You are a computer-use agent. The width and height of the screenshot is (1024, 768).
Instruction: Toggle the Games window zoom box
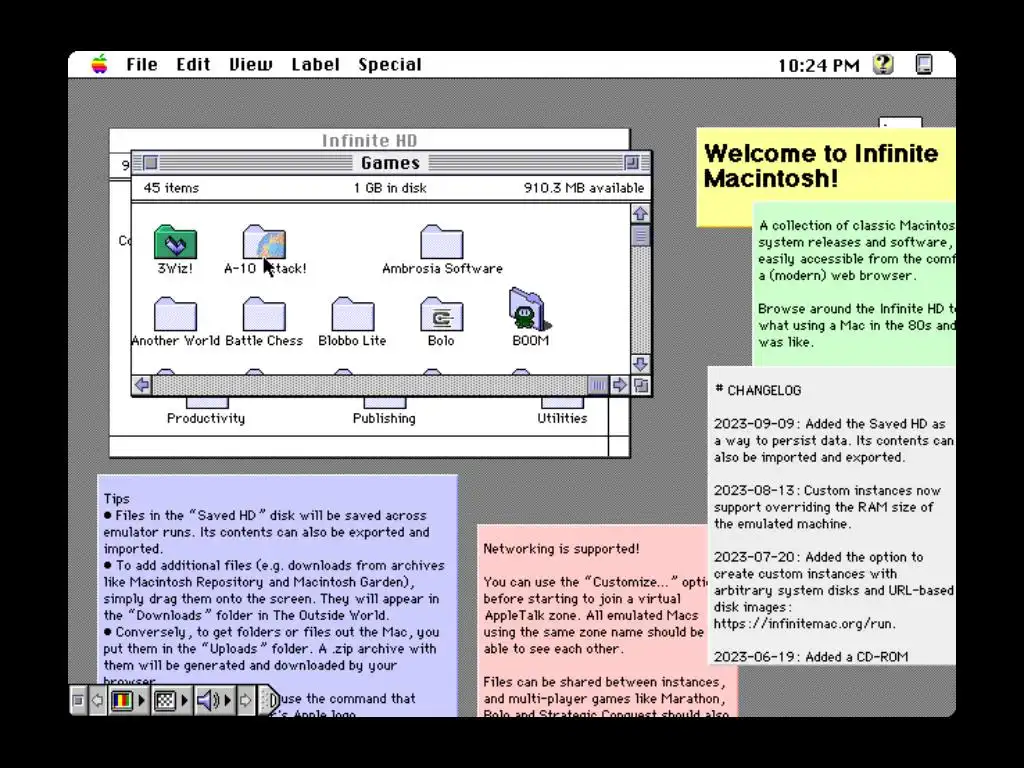(632, 163)
